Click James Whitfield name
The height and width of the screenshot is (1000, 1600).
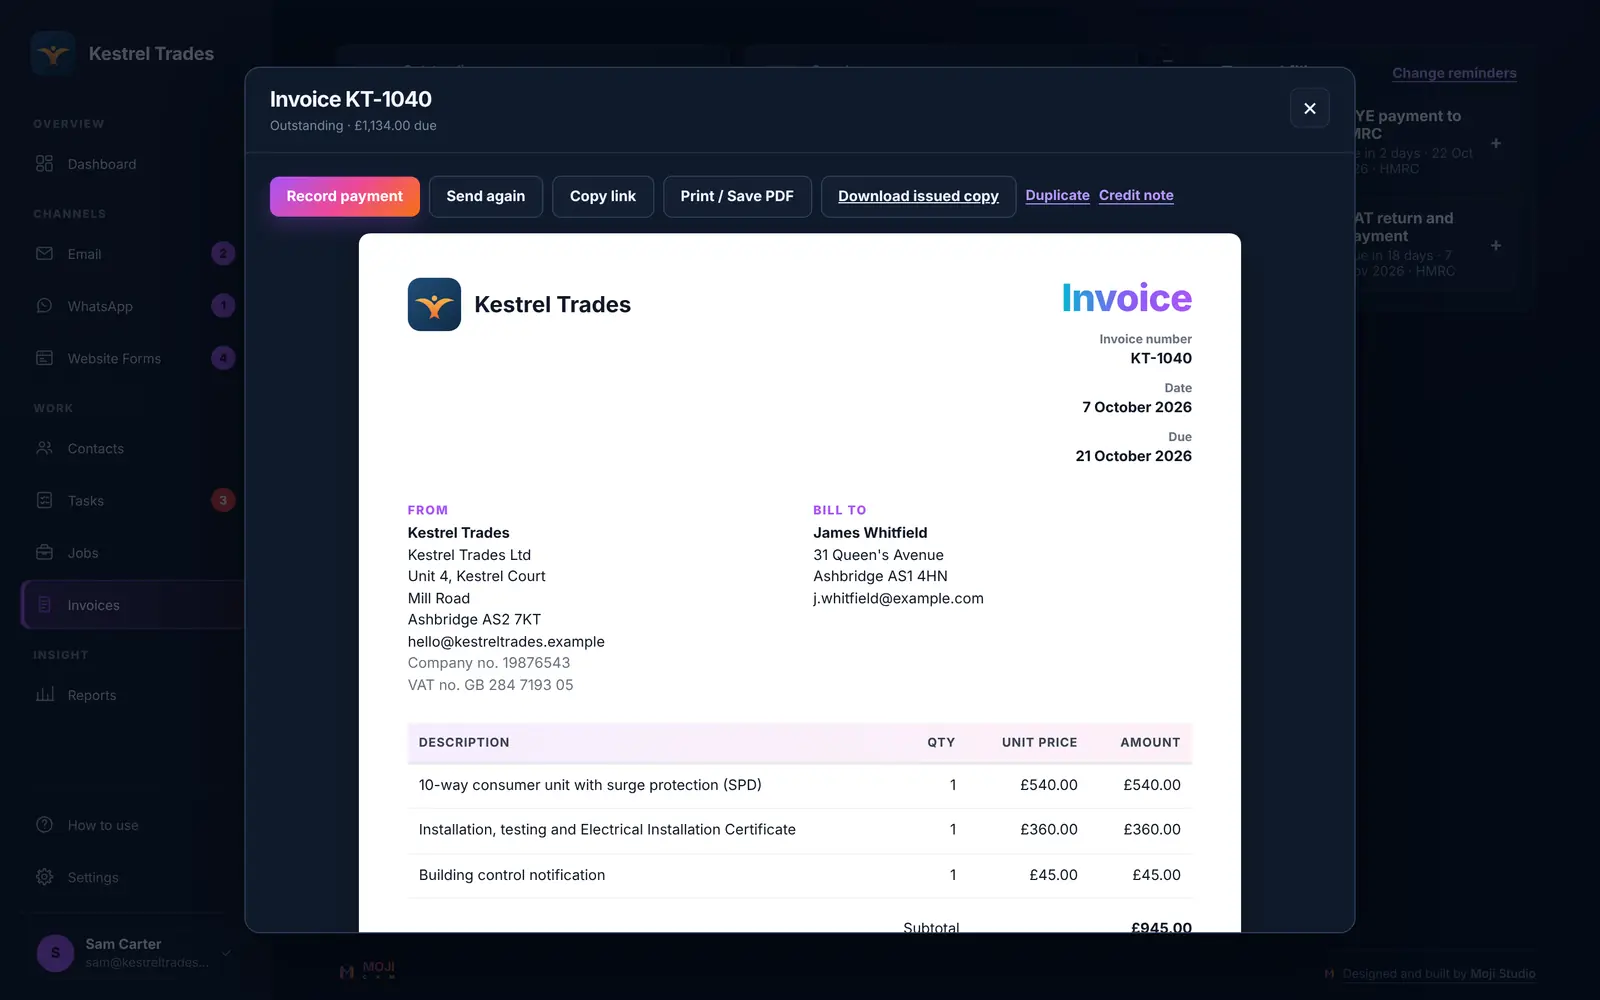[870, 533]
